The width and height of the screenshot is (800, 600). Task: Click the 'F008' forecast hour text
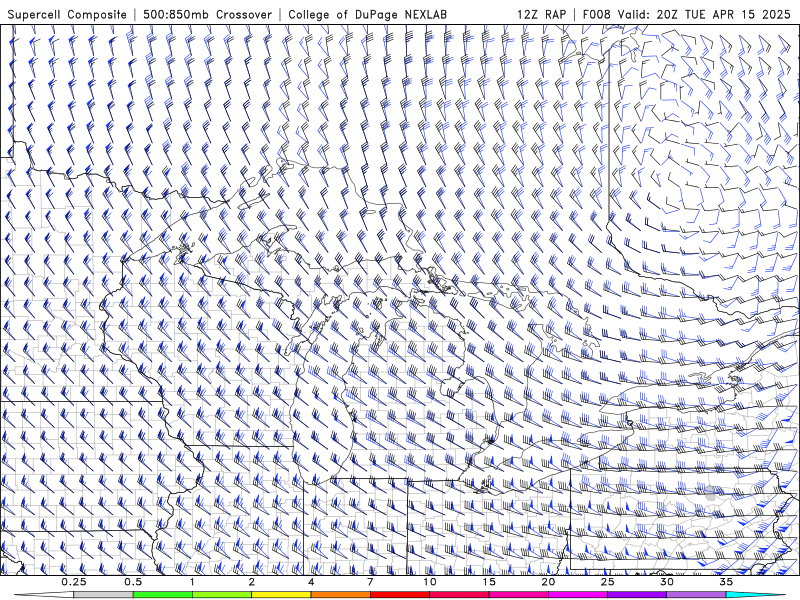click(x=596, y=14)
